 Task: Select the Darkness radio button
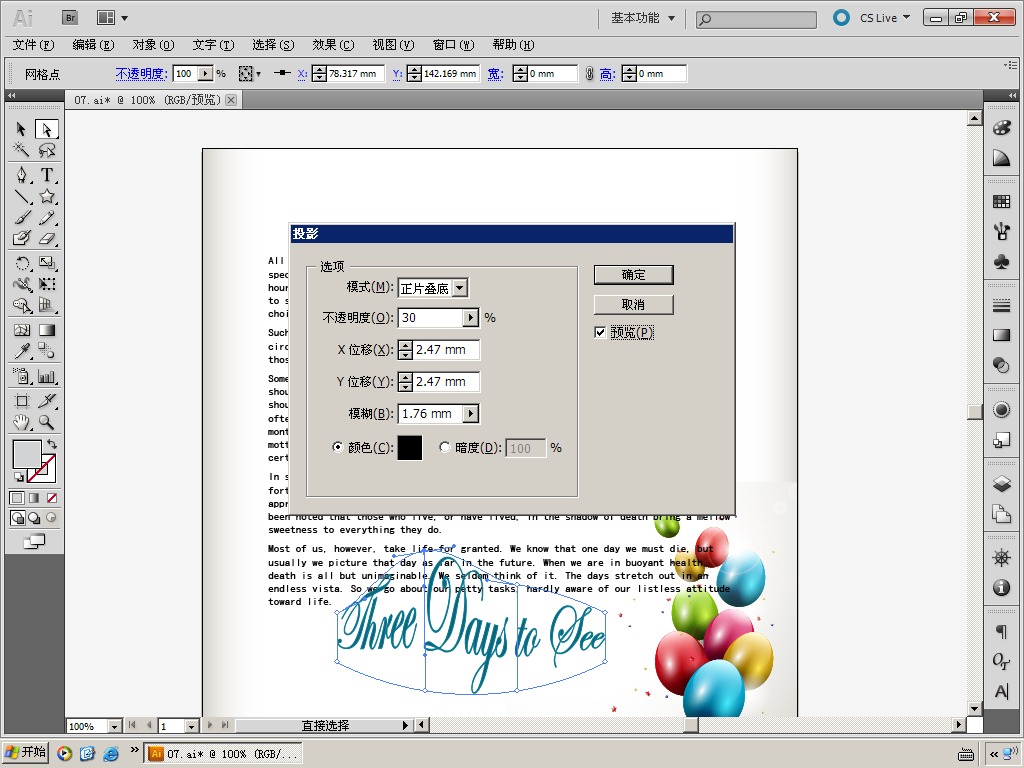pyautogui.click(x=445, y=447)
